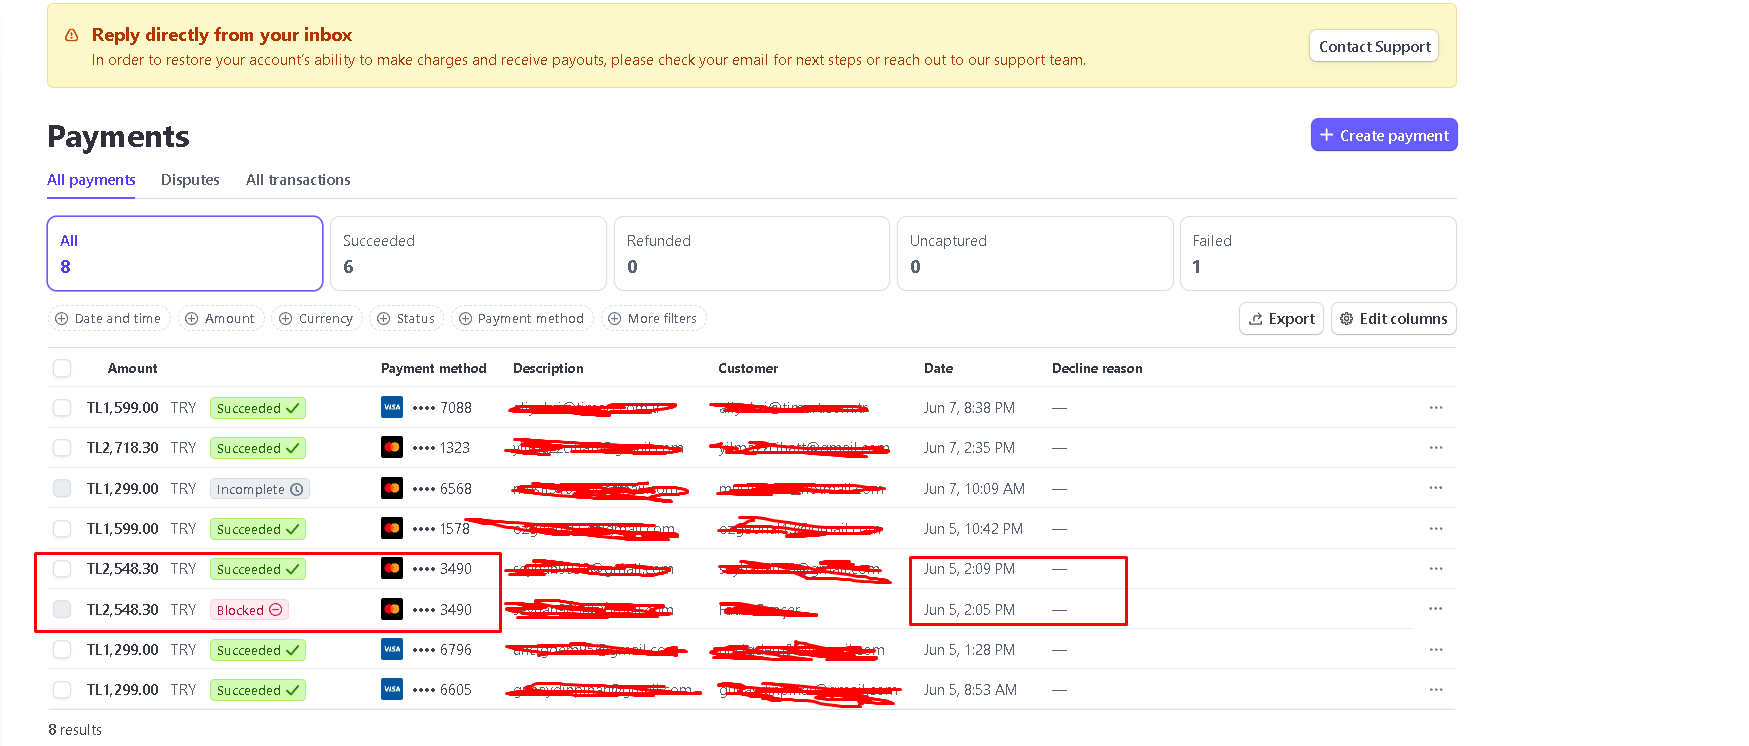This screenshot has height=746, width=1749.
Task: Click the TL2,718.30 amount
Action: click(x=123, y=448)
